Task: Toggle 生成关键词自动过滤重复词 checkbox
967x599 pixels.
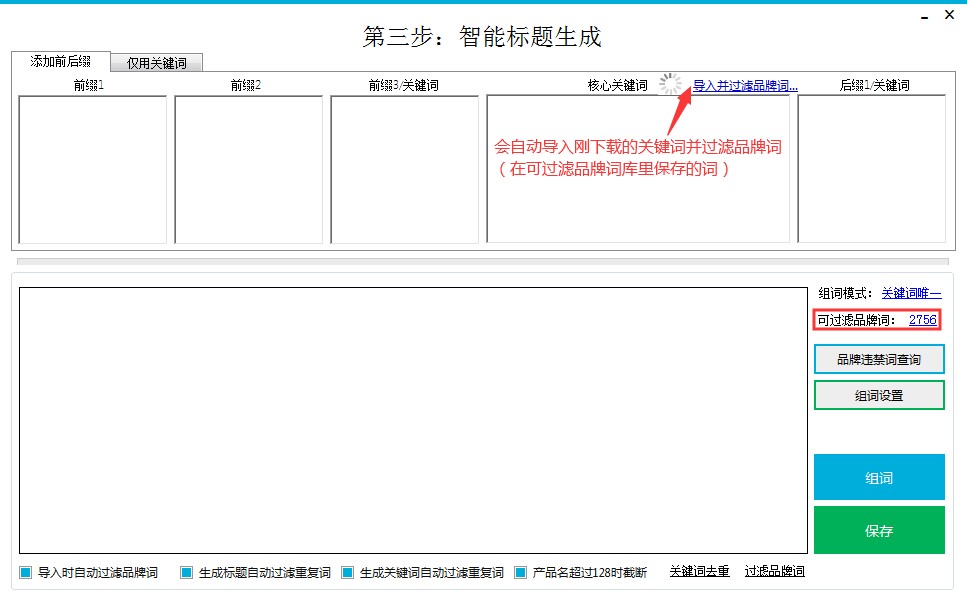Action: tap(348, 573)
